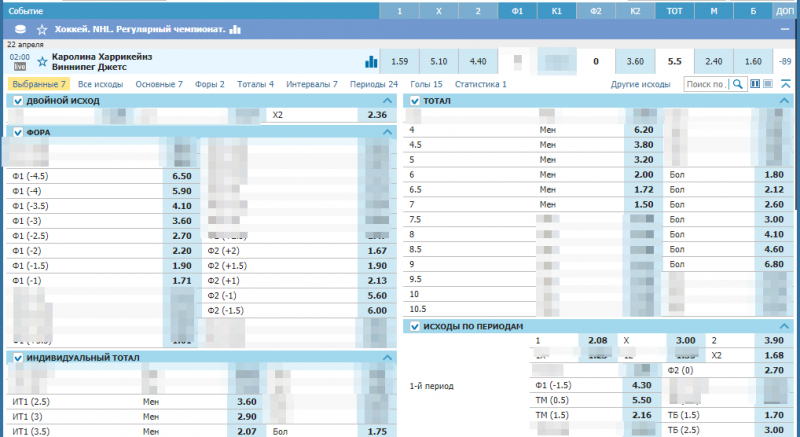Image resolution: width=800 pixels, height=437 pixels.
Task: Collapse all markets with double-arrow icon
Action: pos(786,85)
